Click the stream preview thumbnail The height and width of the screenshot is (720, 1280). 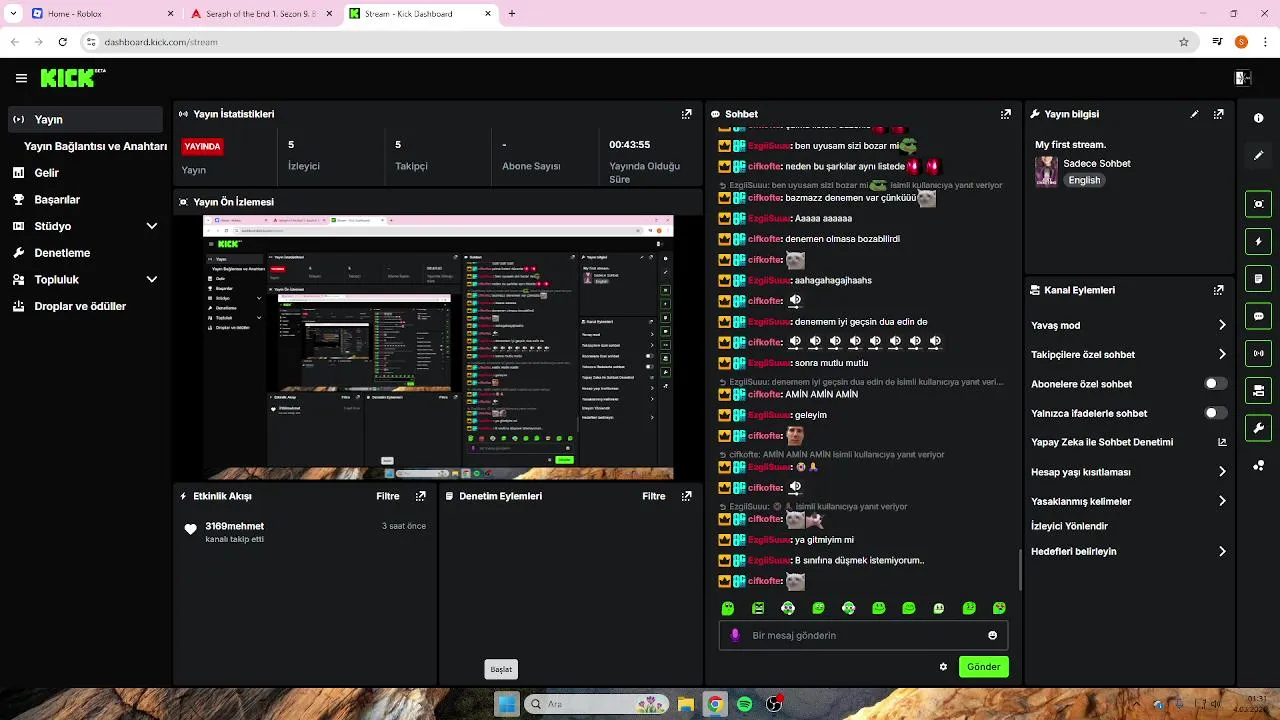tap(438, 347)
